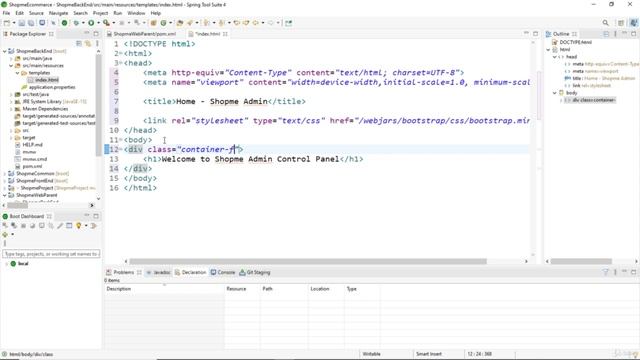Click the Spring perspective icon at top right
640x360 pixels.
tap(633, 23)
